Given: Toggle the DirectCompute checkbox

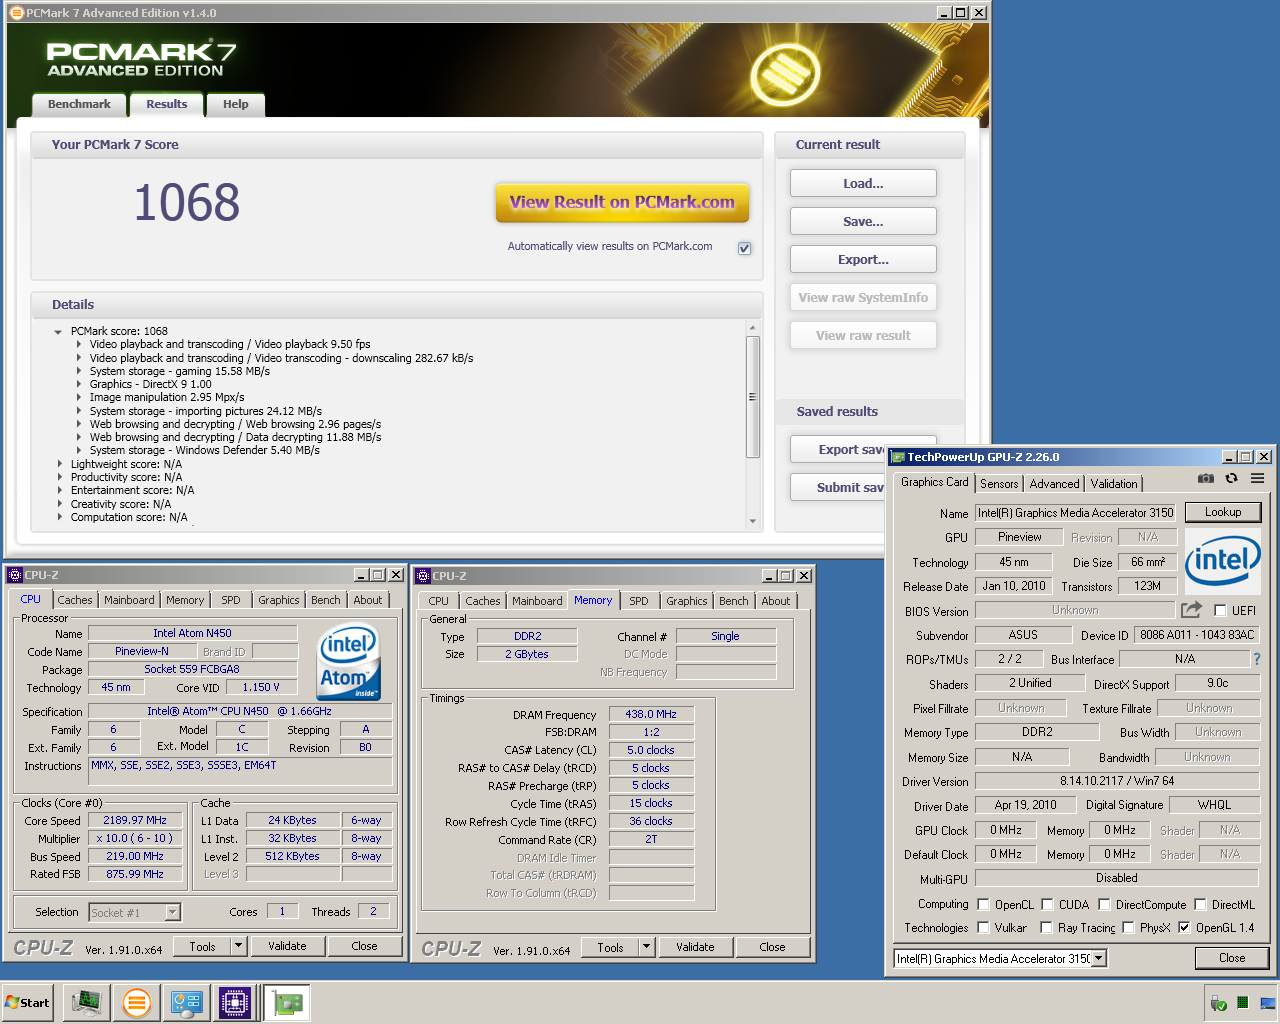Looking at the screenshot, I should (x=1104, y=904).
